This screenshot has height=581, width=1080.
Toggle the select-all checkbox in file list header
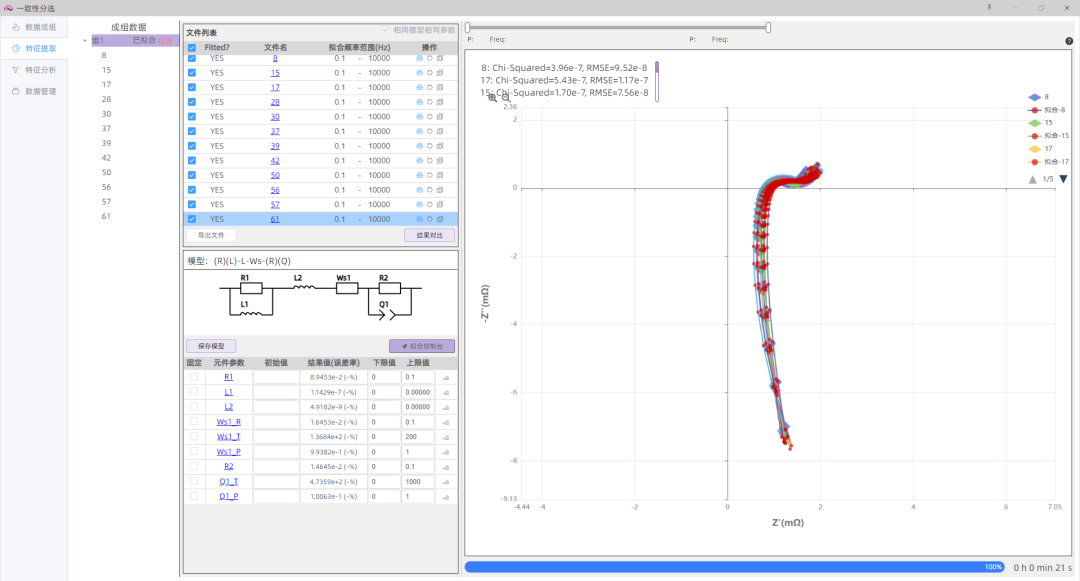tap(192, 47)
